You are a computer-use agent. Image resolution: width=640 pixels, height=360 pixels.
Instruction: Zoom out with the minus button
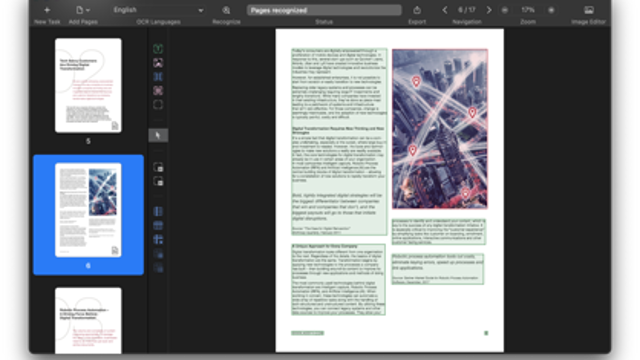[x=505, y=10]
